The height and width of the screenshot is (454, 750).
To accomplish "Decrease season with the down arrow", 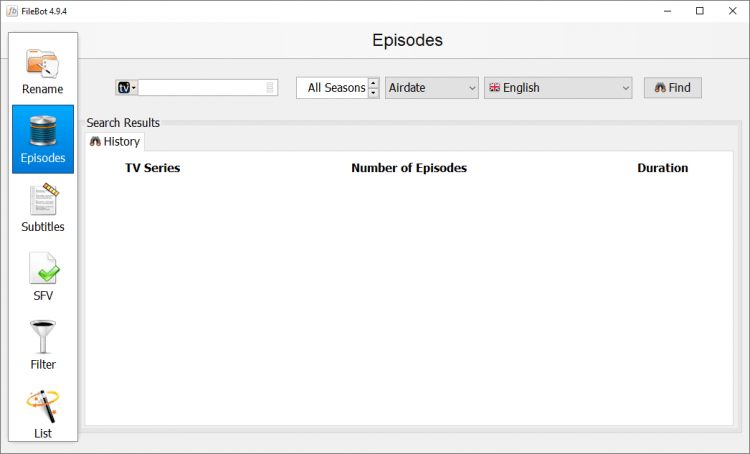I will click(x=373, y=93).
